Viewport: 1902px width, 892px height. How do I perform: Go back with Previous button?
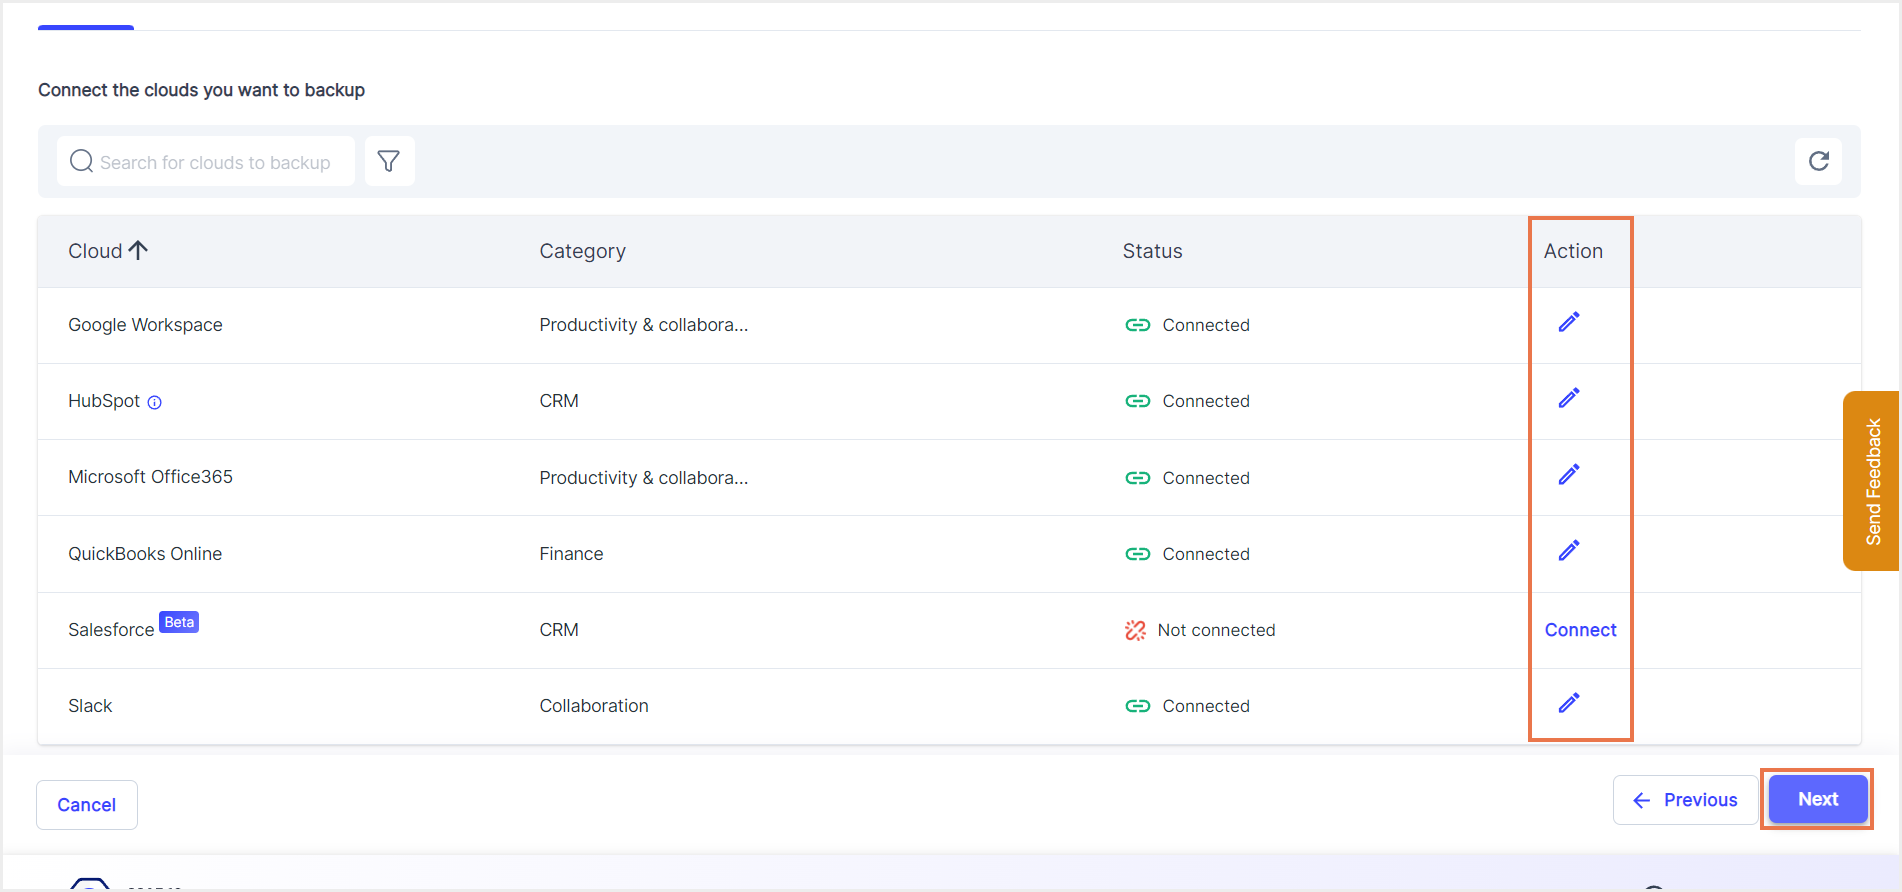pos(1685,800)
